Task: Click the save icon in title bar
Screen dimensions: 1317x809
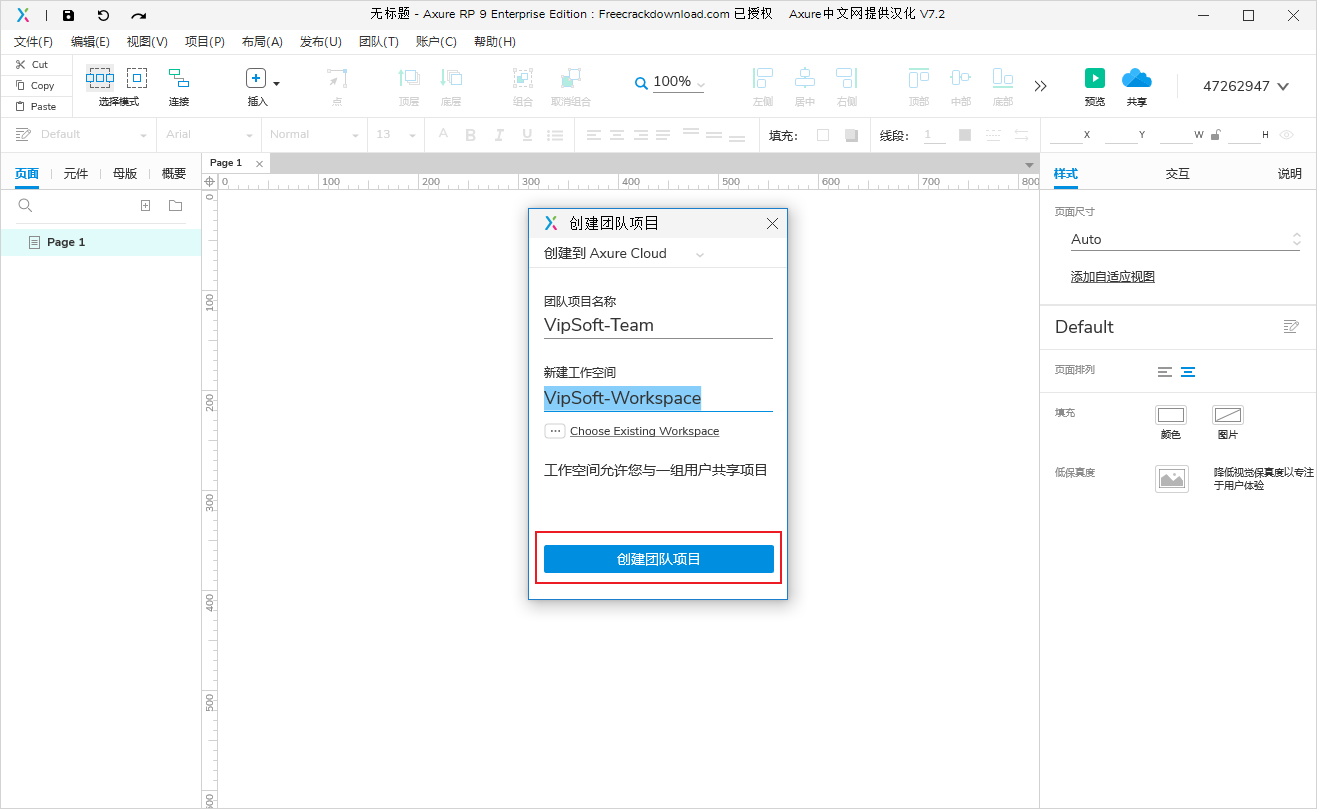Action: click(68, 15)
